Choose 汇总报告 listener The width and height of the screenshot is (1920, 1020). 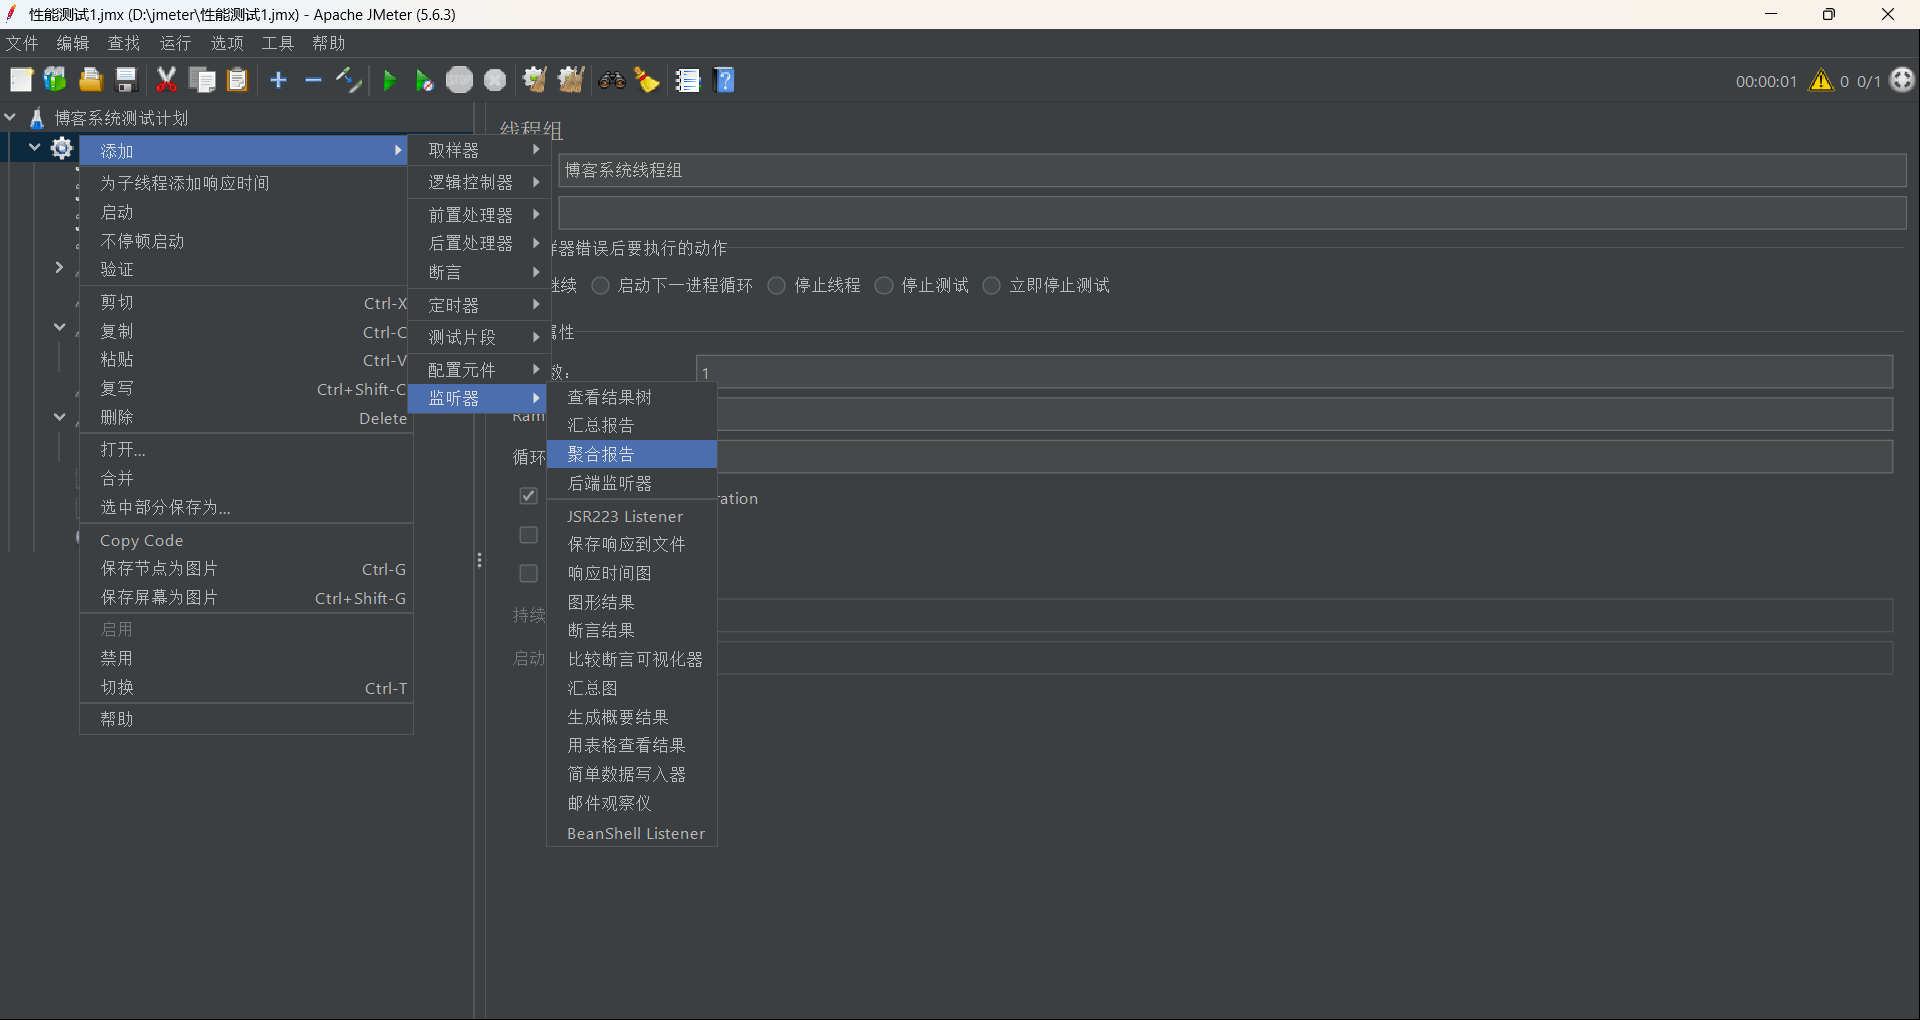coord(632,425)
